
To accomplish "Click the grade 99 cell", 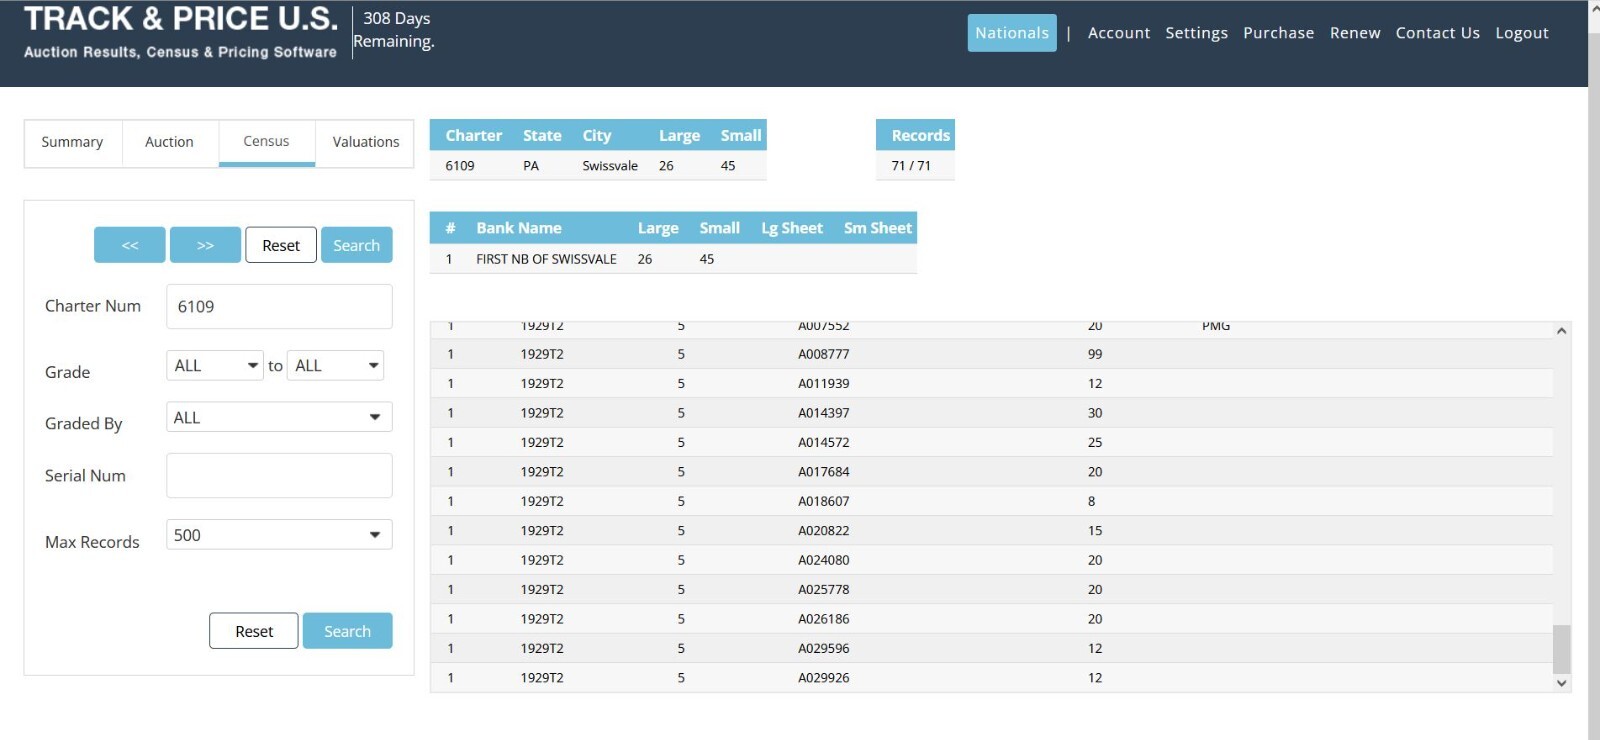I will (1095, 354).
